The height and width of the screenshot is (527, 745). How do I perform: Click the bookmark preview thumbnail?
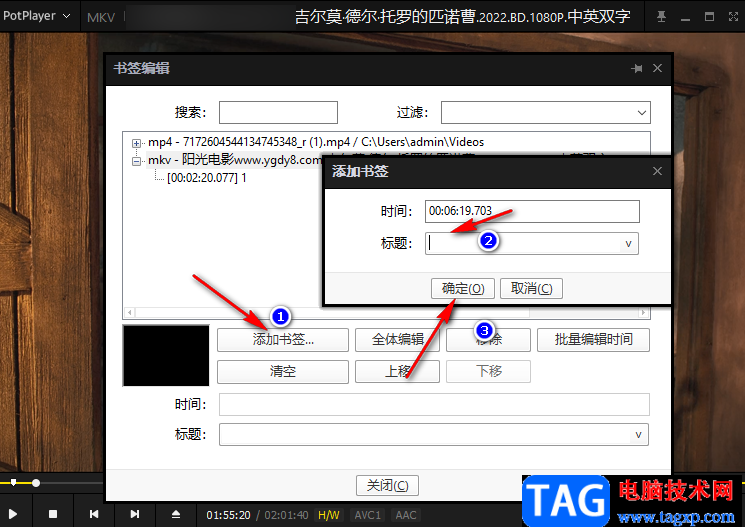(166, 355)
